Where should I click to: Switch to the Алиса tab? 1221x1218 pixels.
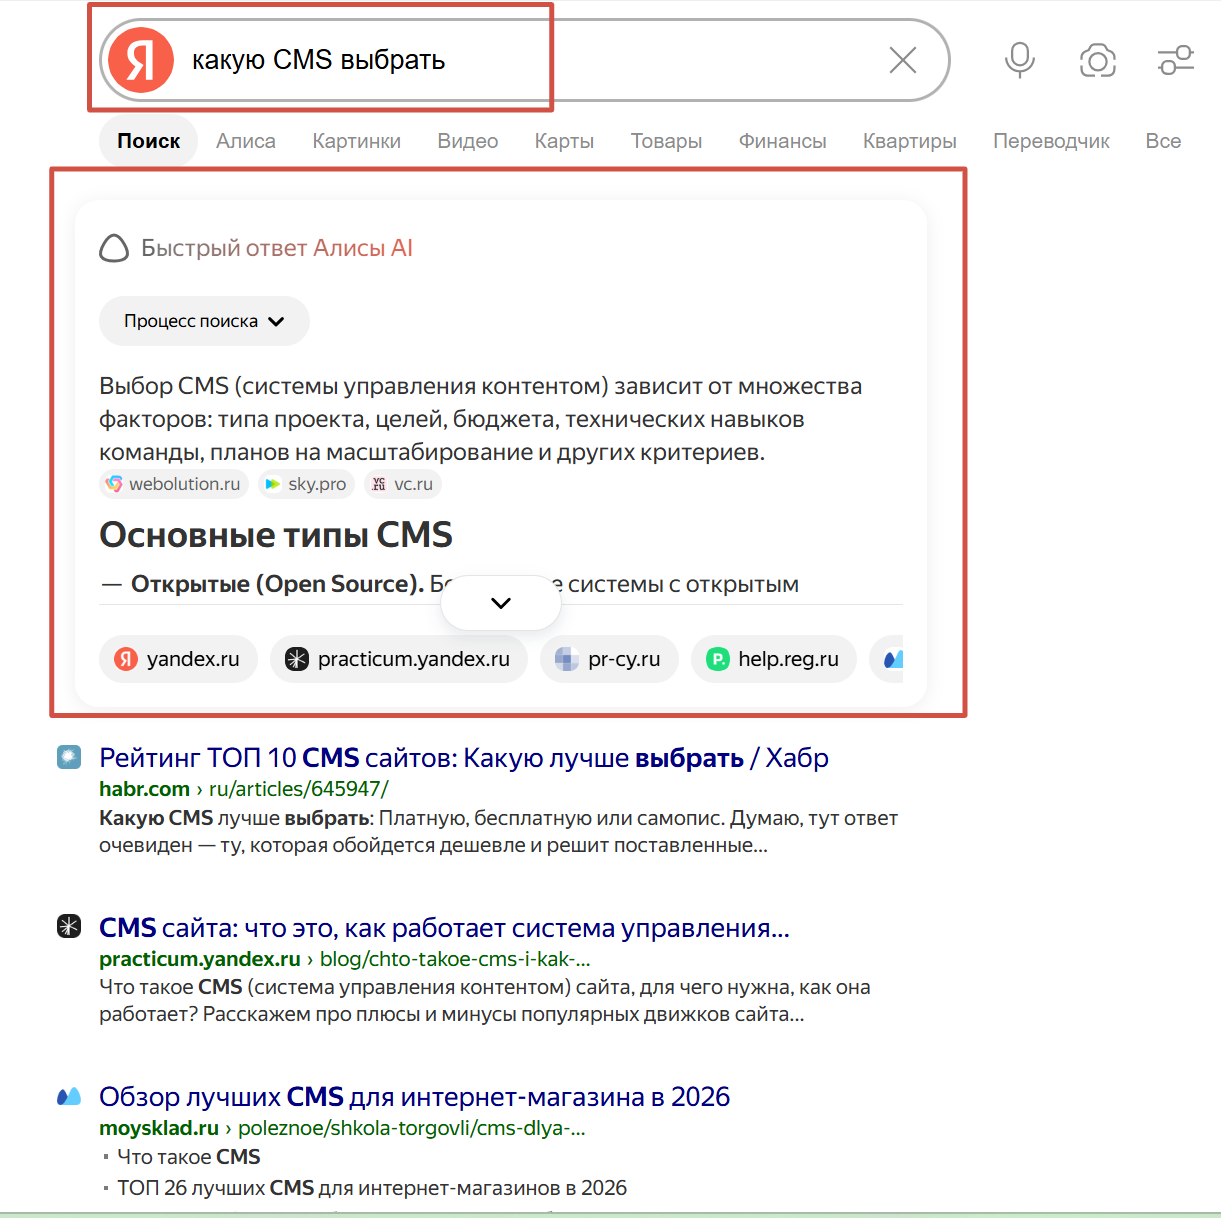246,141
